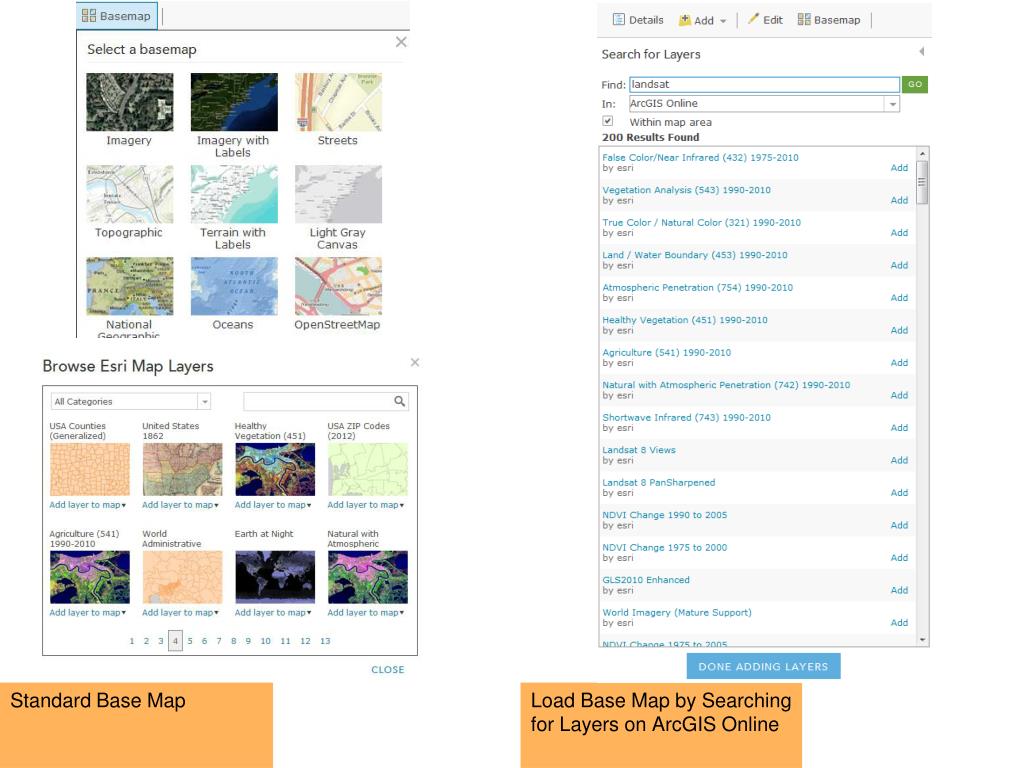
Task: Choose the OpenStreetMap basemap thumbnail
Action: coord(338,286)
